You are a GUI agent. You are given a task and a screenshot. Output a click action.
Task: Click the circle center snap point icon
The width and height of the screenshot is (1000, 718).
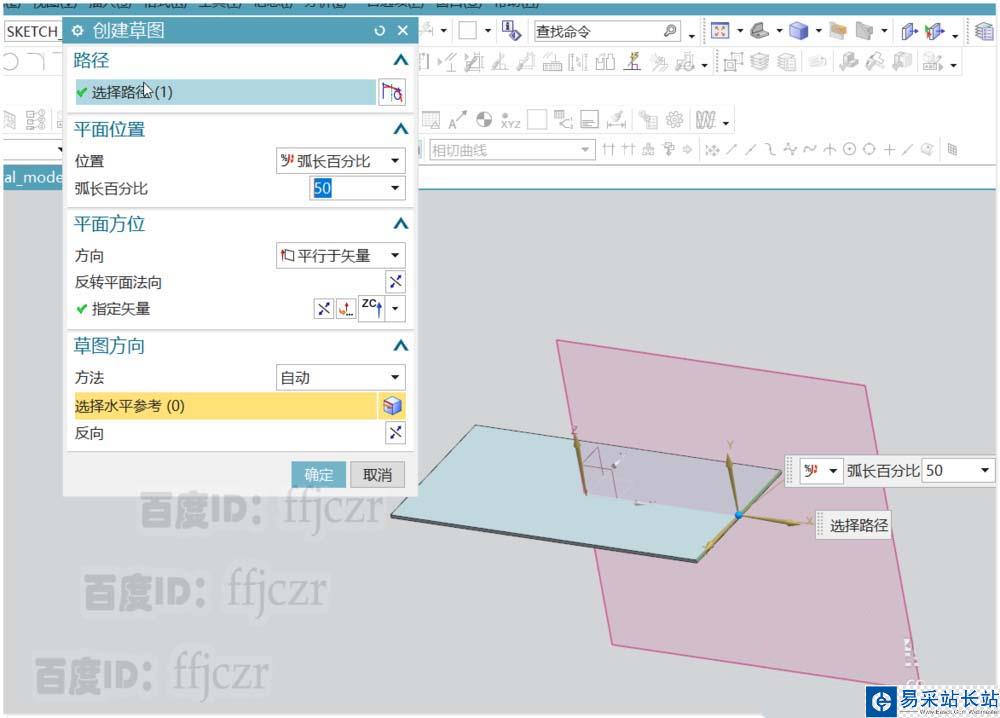(849, 149)
